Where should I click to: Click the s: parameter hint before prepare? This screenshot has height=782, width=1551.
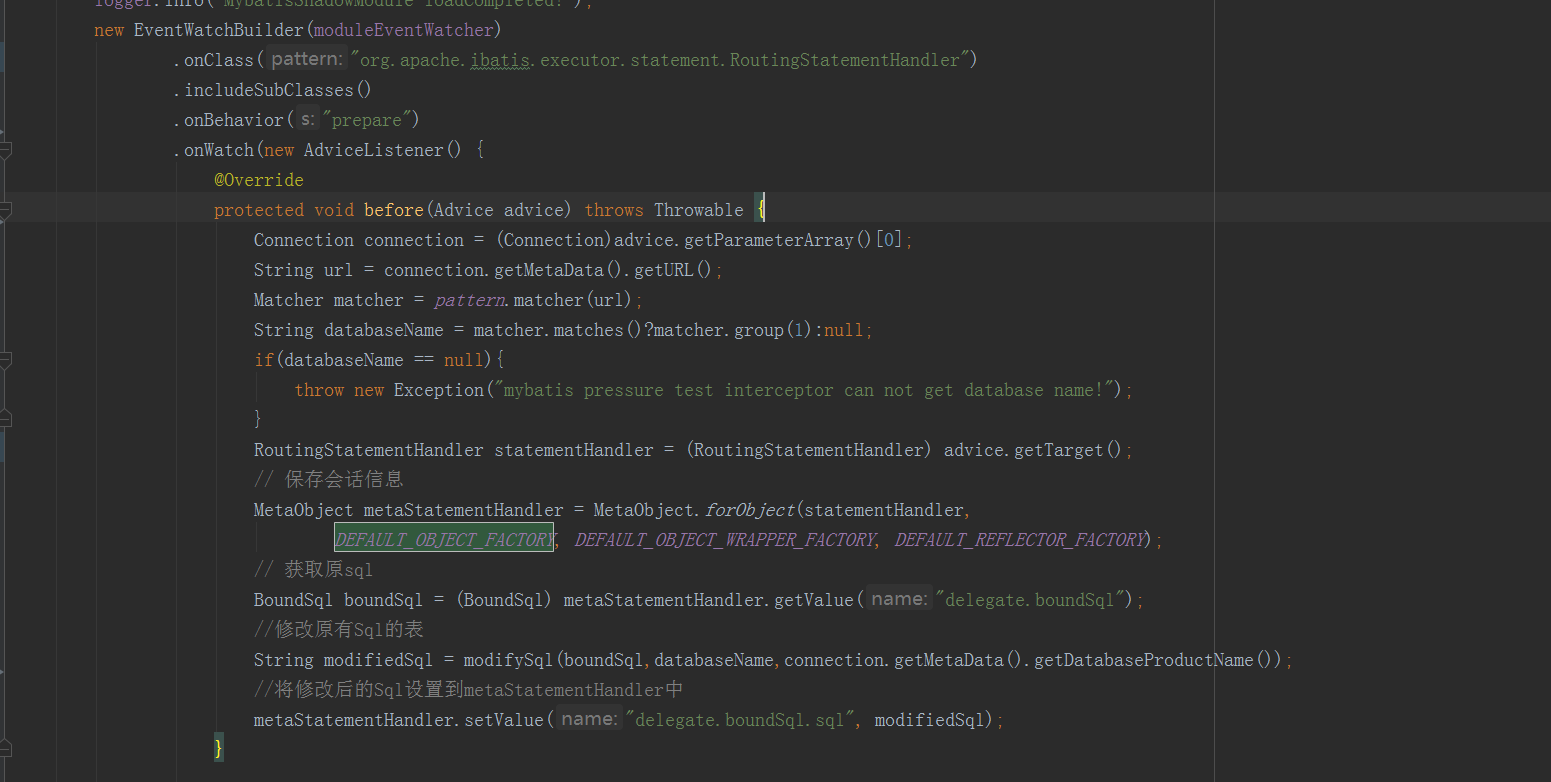pyautogui.click(x=307, y=118)
